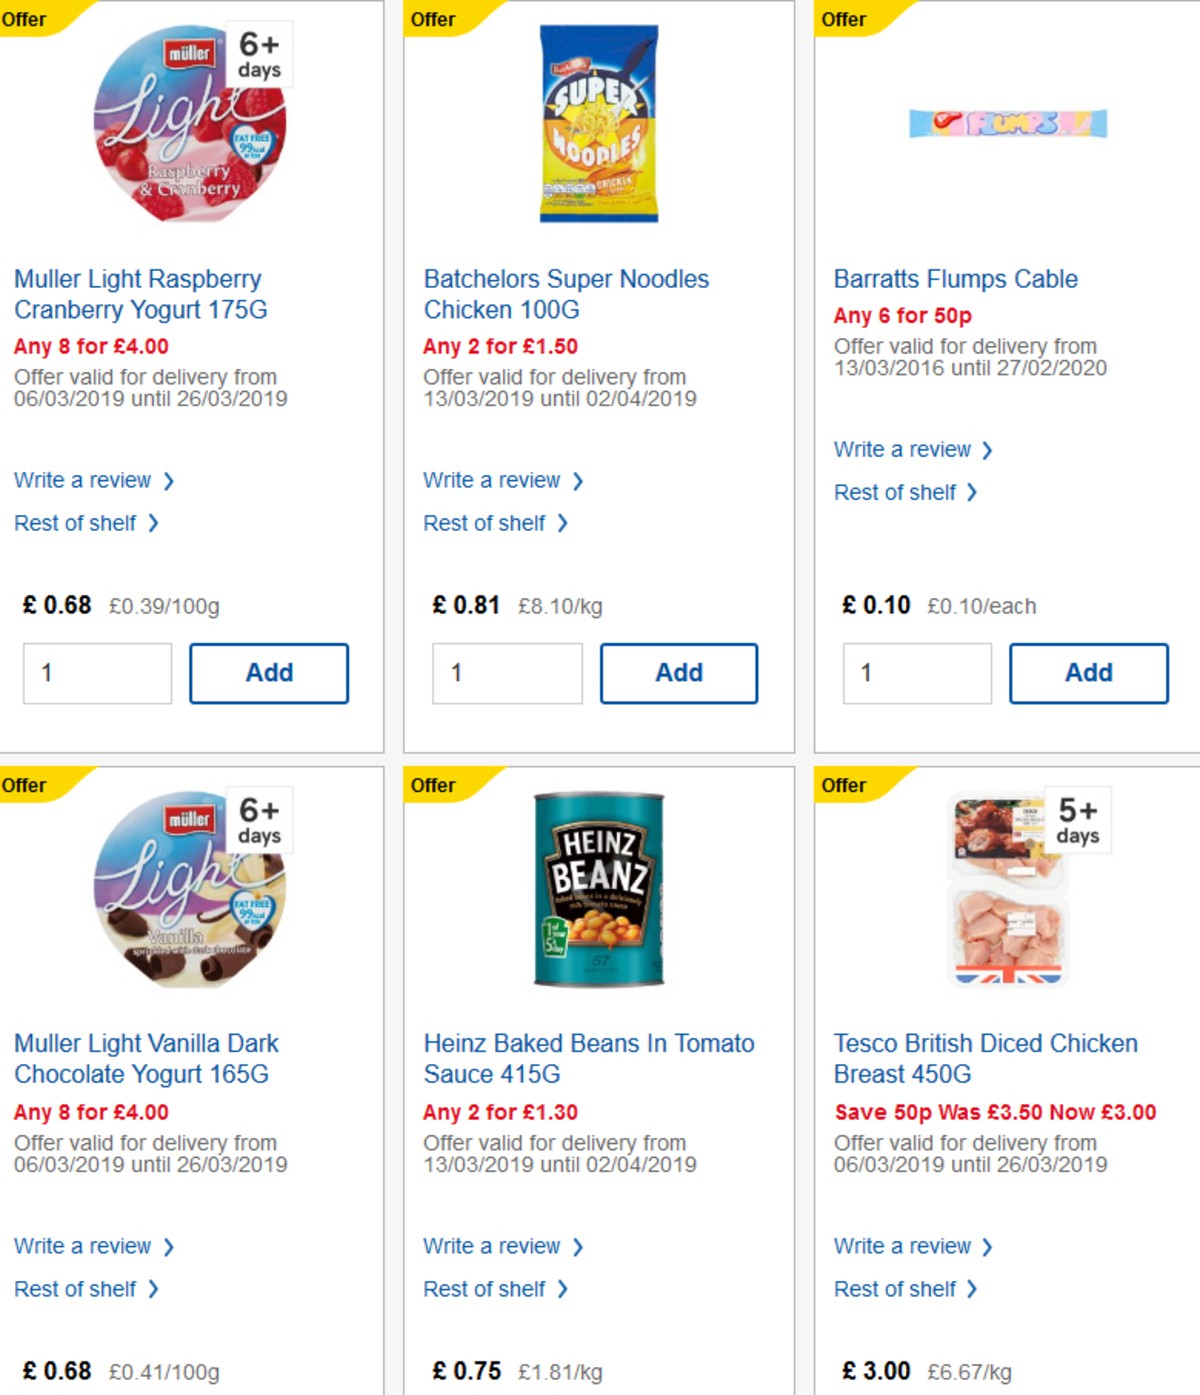The height and width of the screenshot is (1395, 1200).
Task: Click the quantity field for Heinz Baked Beans
Action: point(506,1390)
